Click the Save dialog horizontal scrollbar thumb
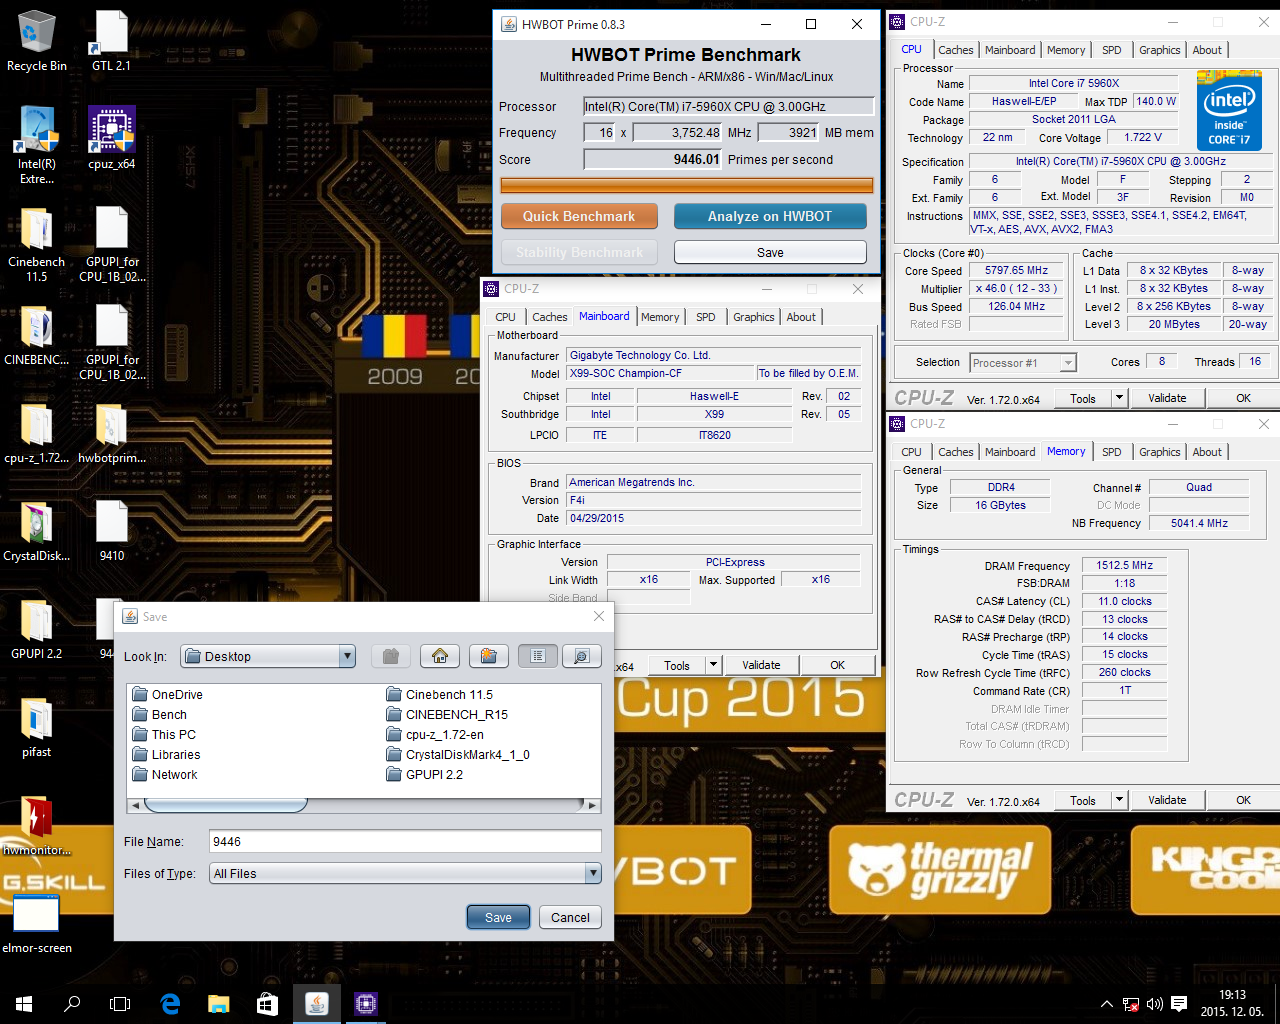Image resolution: width=1280 pixels, height=1024 pixels. tap(226, 805)
